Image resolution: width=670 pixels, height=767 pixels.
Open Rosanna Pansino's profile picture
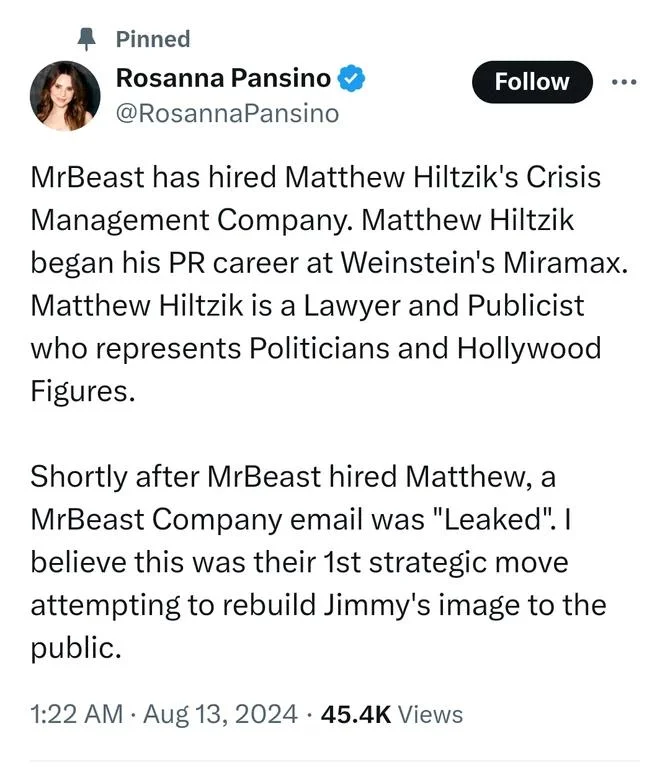66,95
